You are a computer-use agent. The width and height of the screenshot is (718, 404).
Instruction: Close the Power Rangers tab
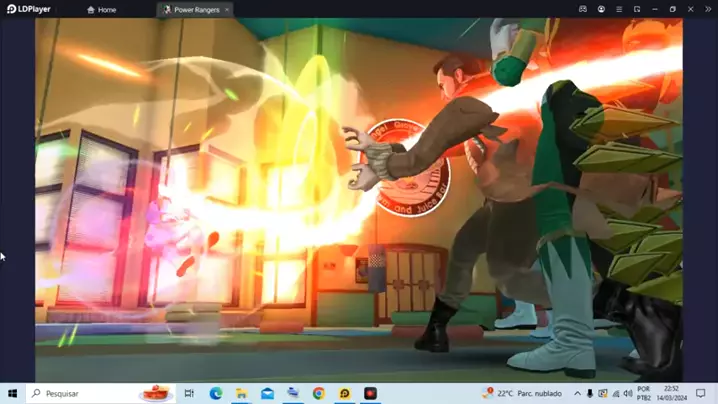(227, 10)
